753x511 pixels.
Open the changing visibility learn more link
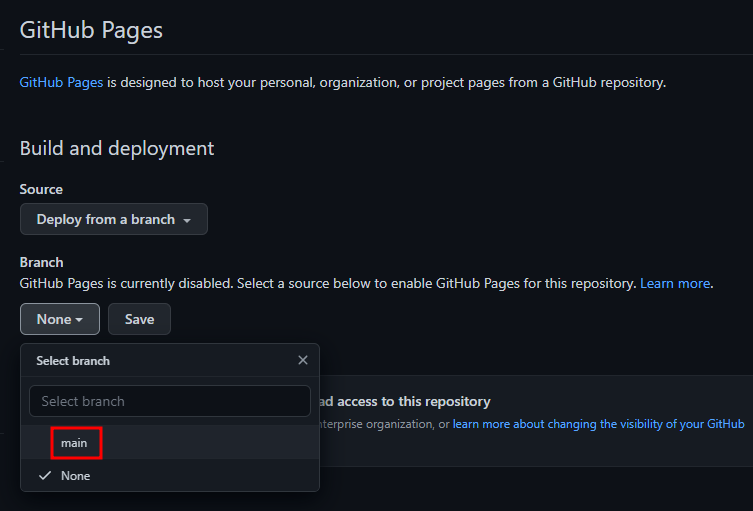[598, 424]
